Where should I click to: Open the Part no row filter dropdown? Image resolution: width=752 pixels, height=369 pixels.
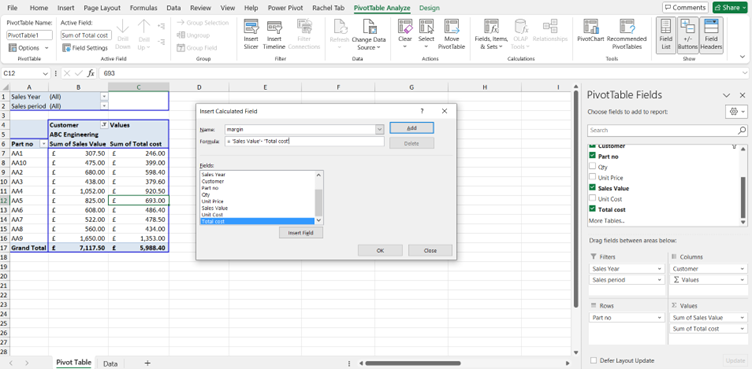44,143
